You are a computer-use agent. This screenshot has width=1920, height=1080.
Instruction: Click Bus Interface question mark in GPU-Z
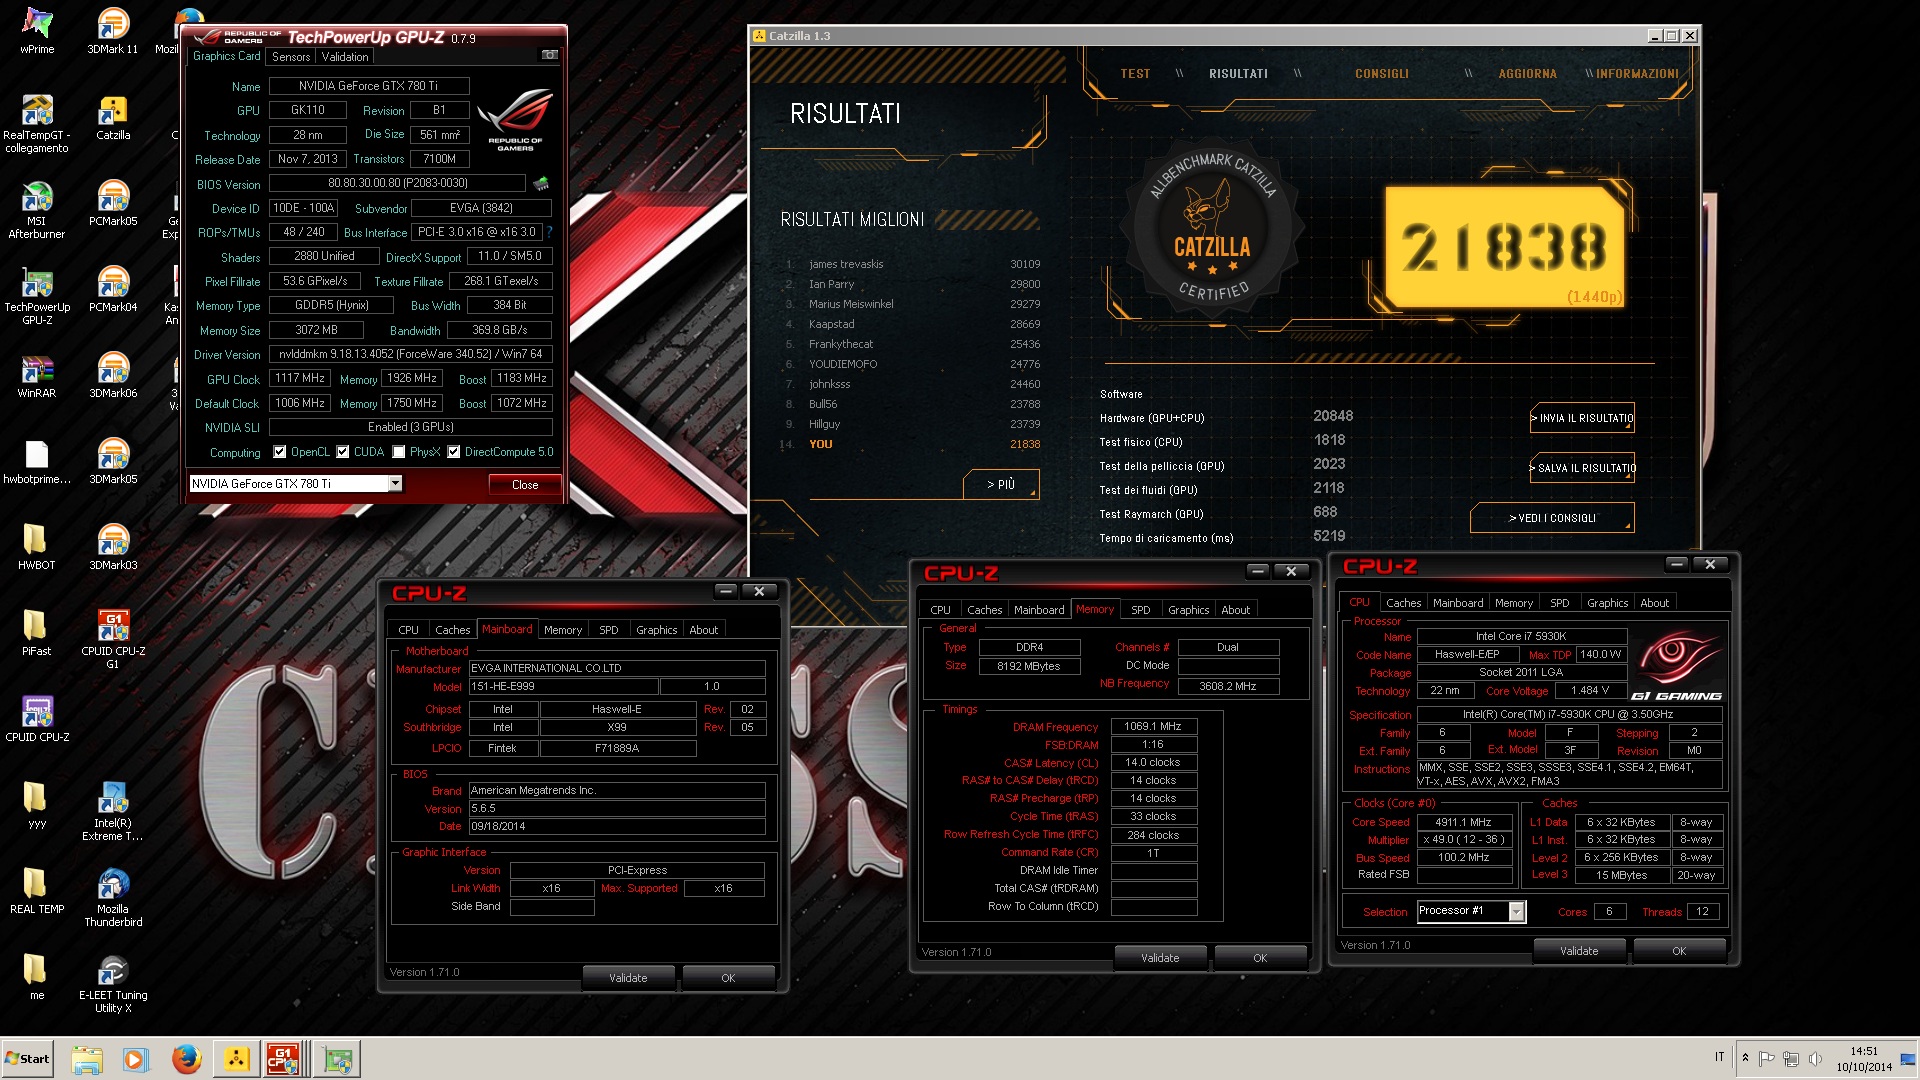pos(549,232)
